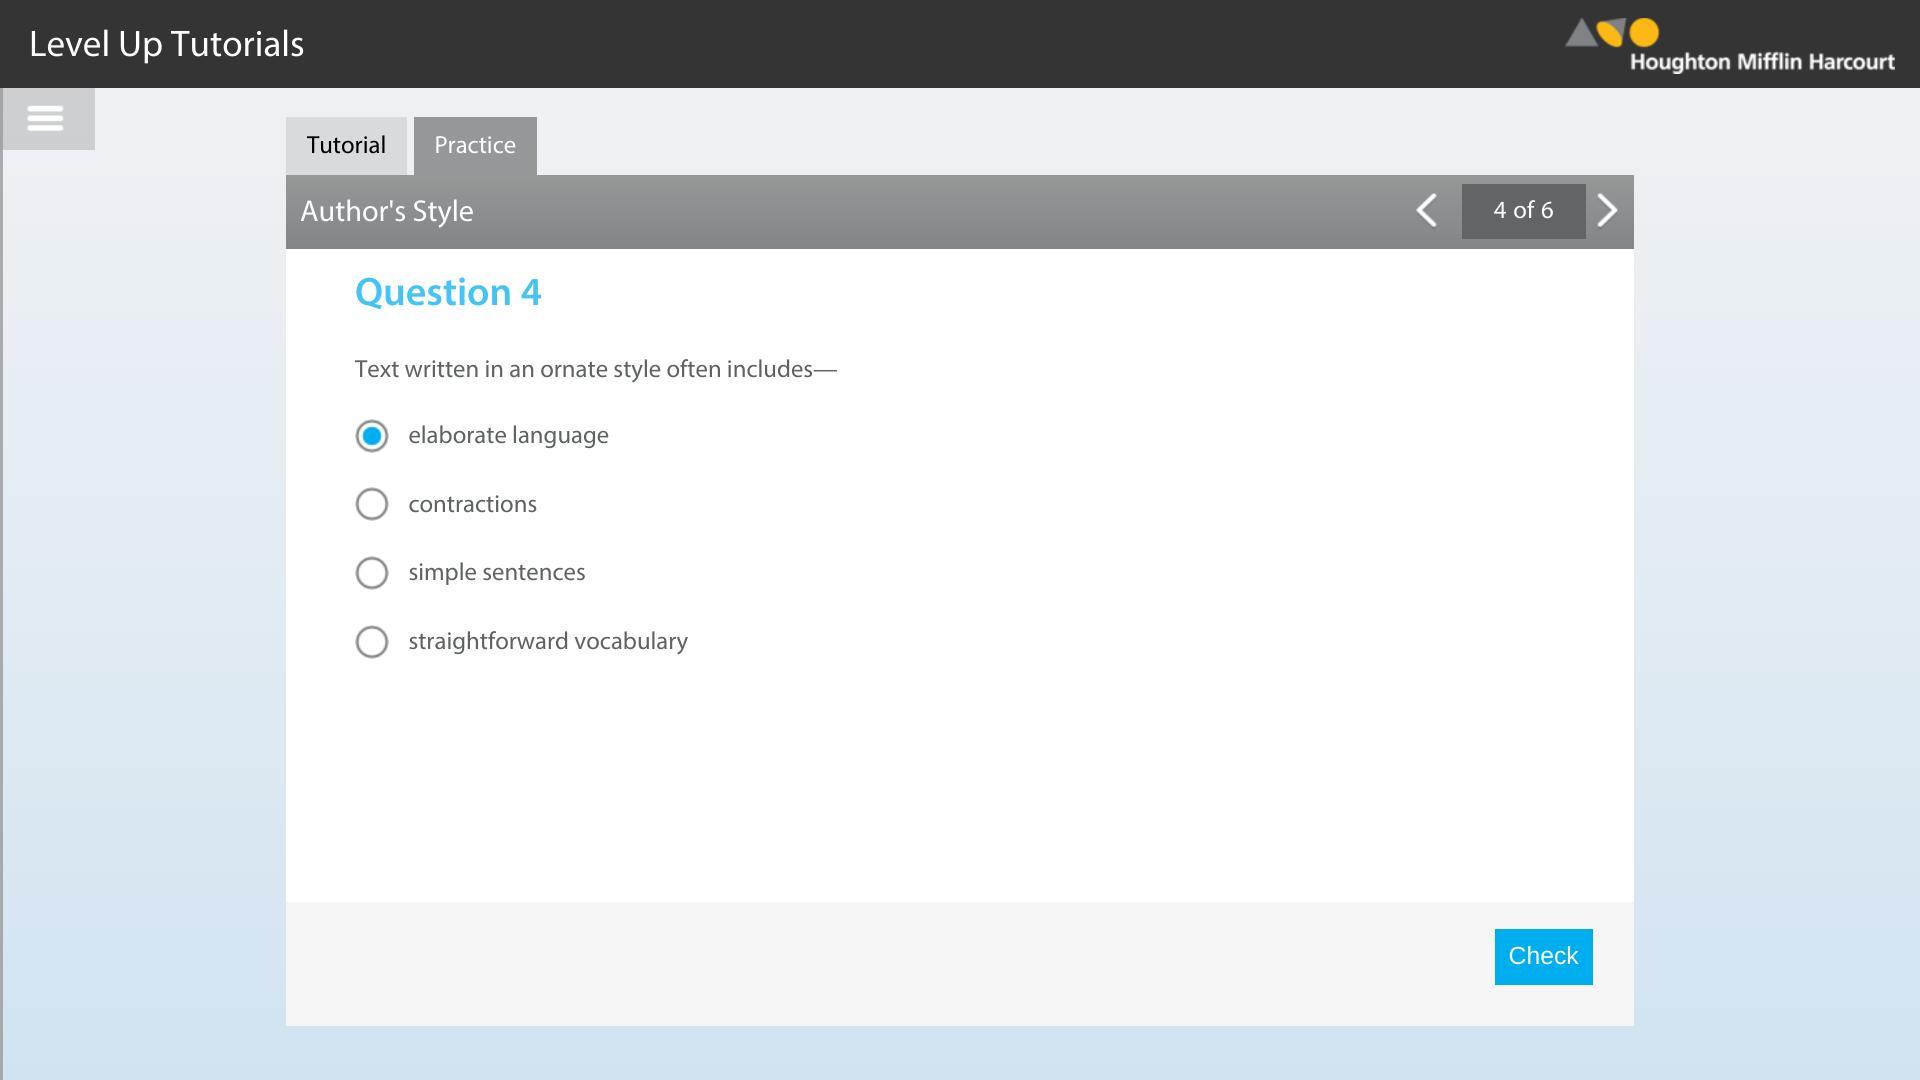Select the straightforward vocabulary radio button

coord(372,642)
